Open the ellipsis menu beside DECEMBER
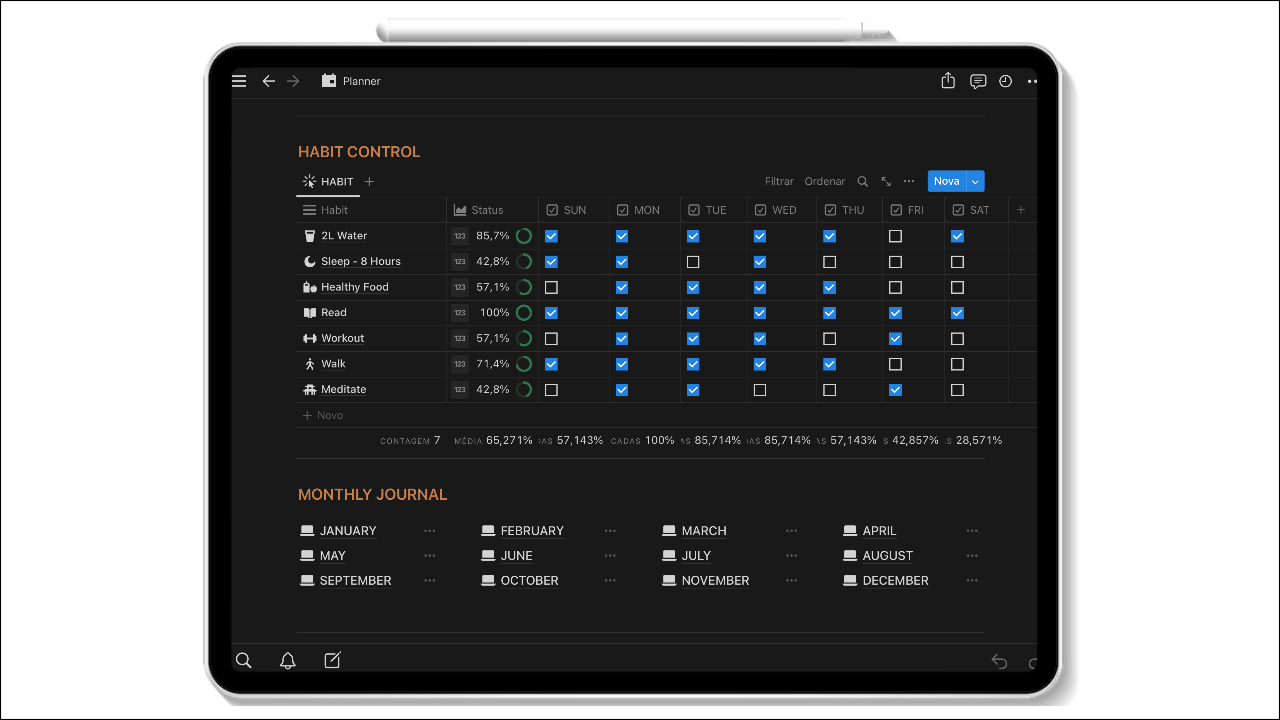Viewport: 1280px width, 720px height. (971, 580)
